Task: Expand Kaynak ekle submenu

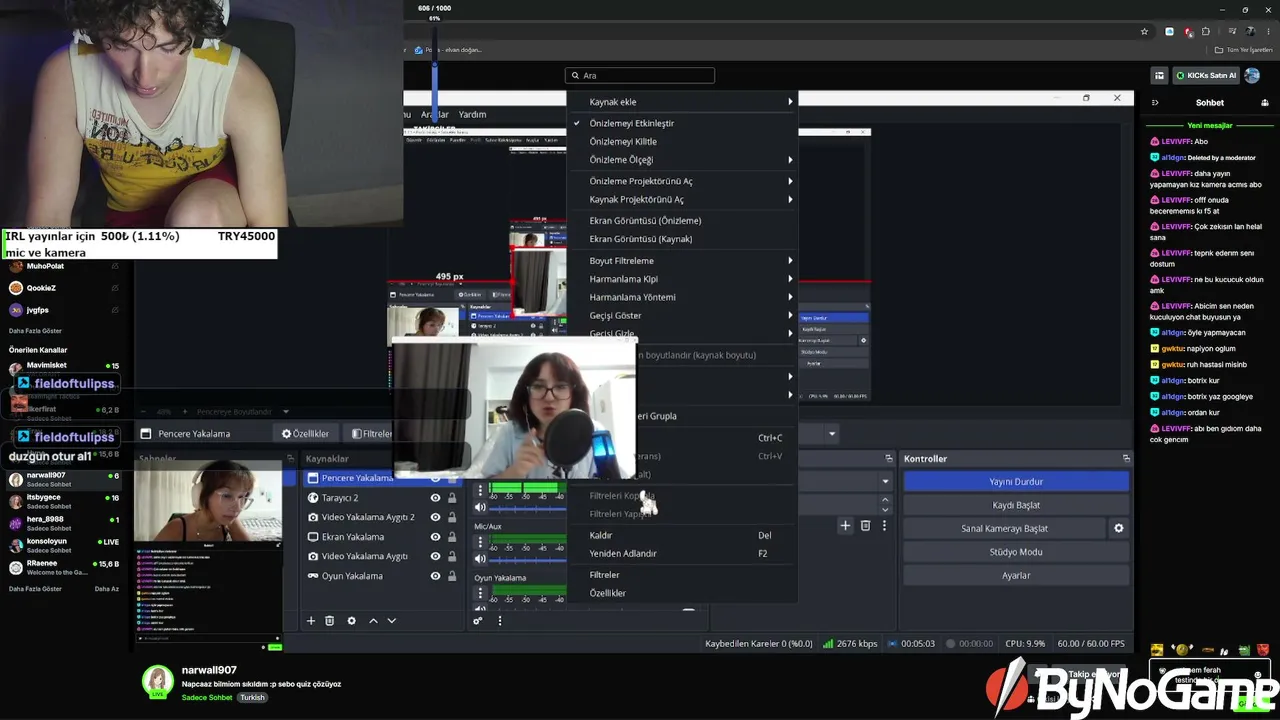Action: click(682, 102)
